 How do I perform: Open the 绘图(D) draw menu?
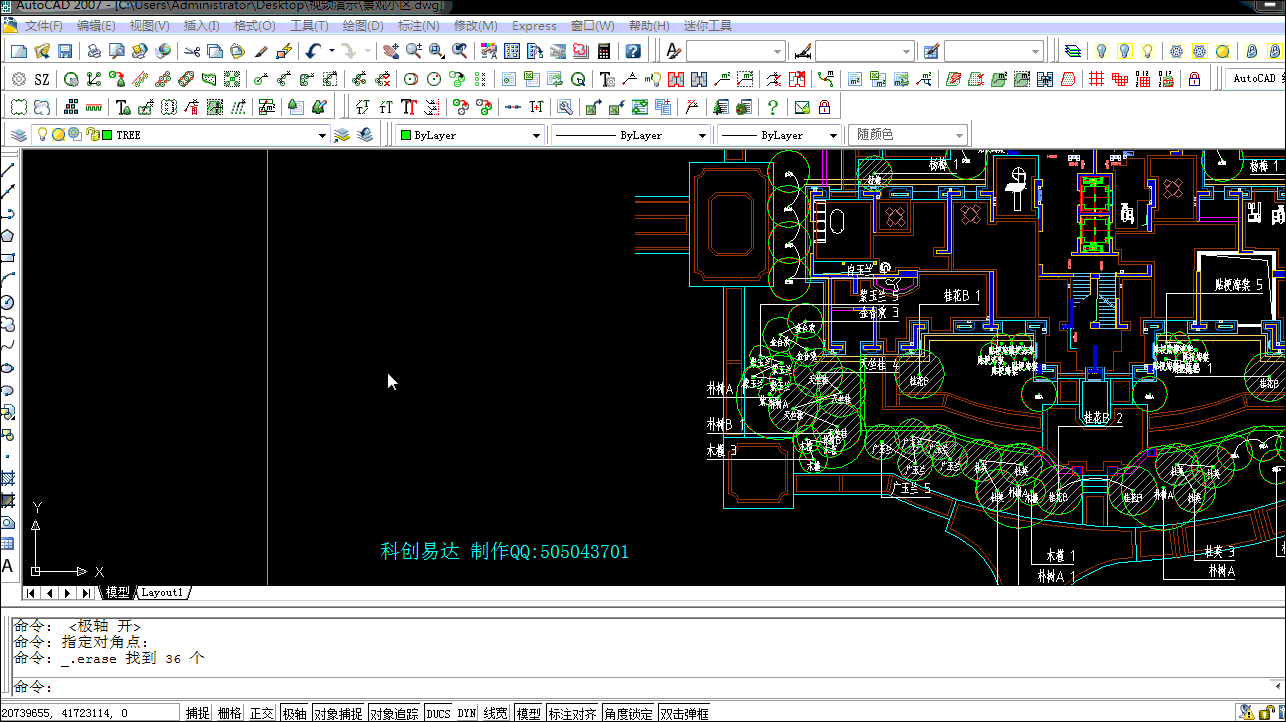pos(362,26)
